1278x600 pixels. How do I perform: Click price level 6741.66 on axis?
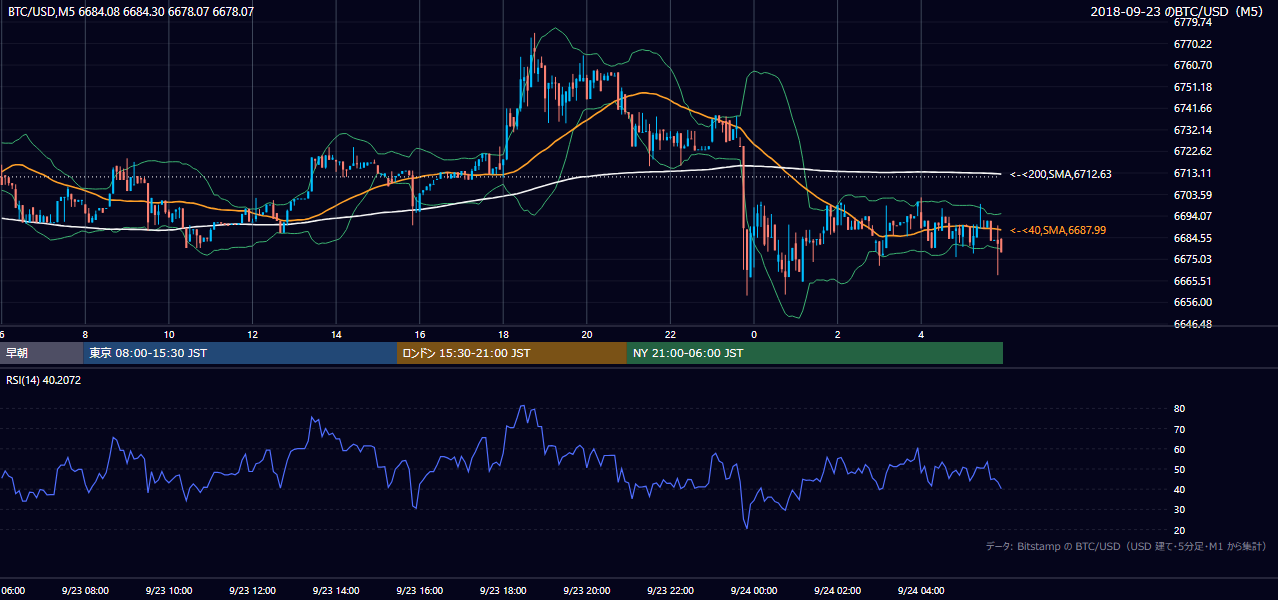pyautogui.click(x=1192, y=108)
